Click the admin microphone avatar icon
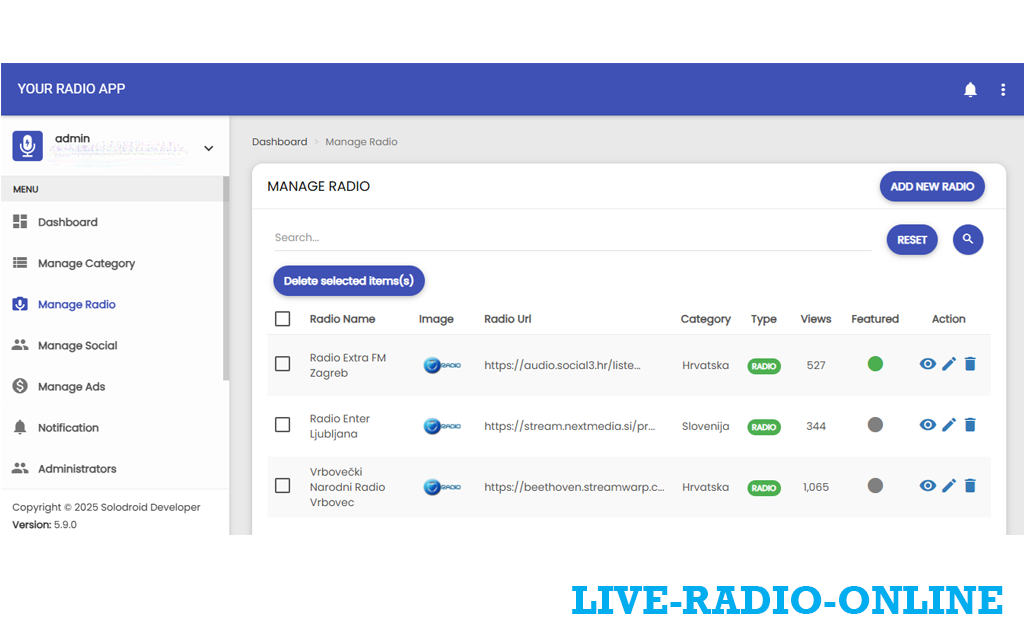This screenshot has width=1024, height=640. pos(28,146)
